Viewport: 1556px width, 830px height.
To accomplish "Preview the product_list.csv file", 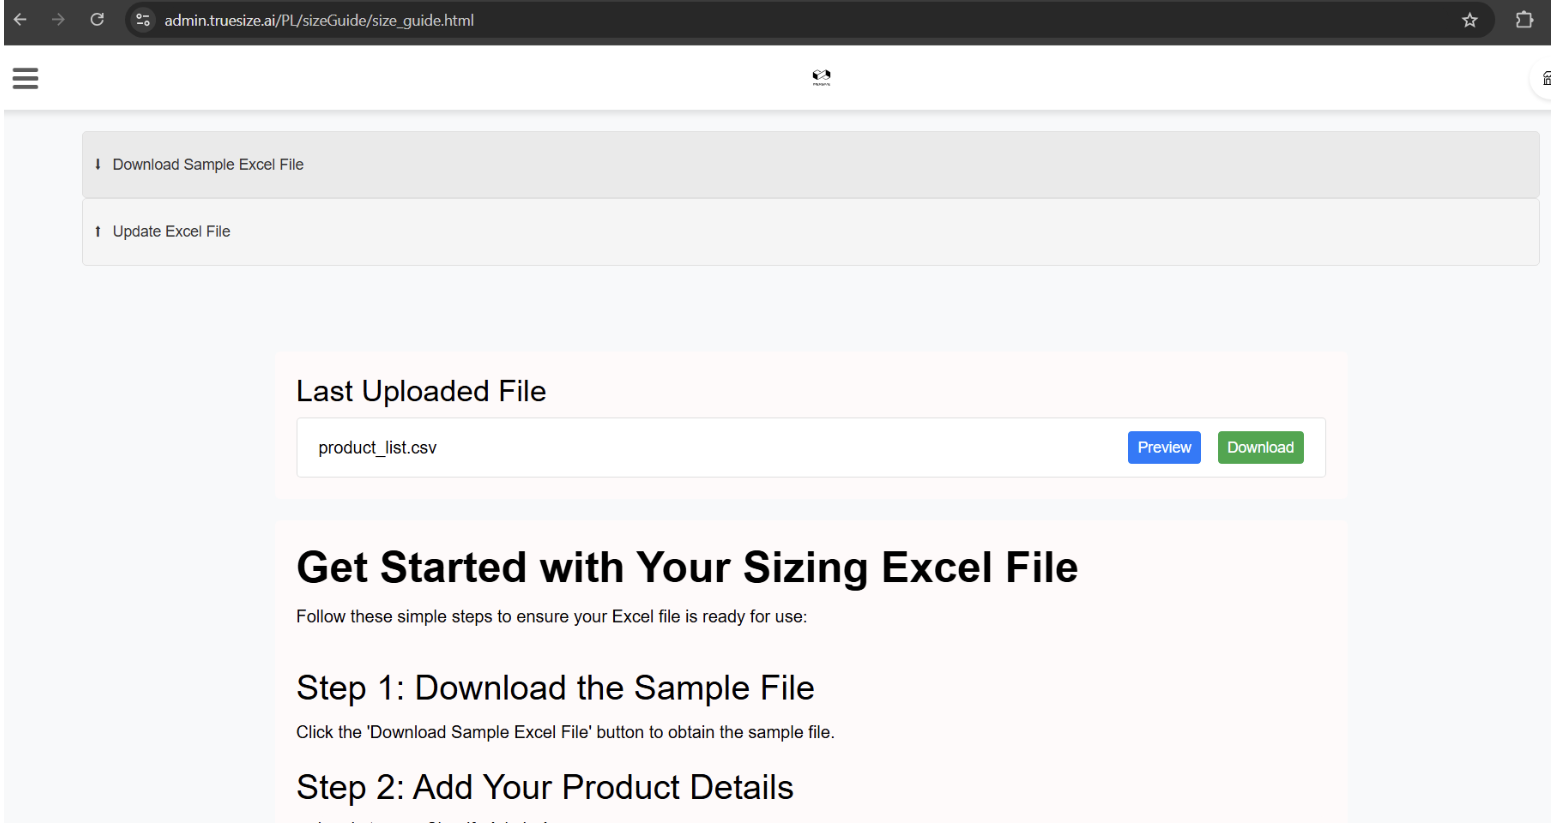I will coord(1164,448).
